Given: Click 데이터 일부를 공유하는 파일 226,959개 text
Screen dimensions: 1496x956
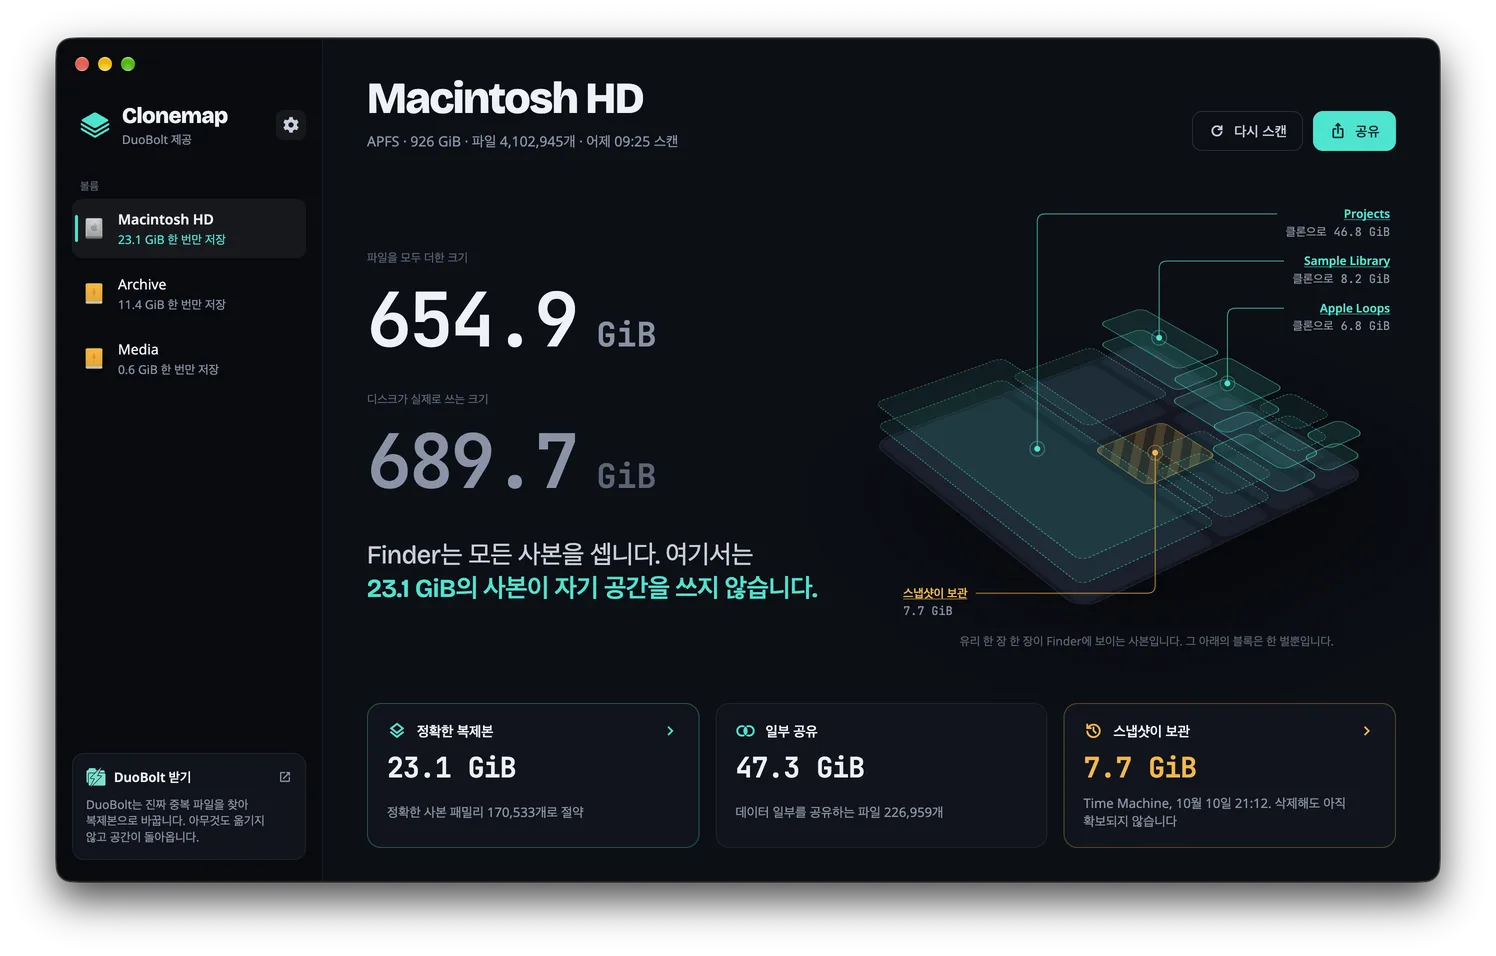Looking at the screenshot, I should (x=839, y=812).
